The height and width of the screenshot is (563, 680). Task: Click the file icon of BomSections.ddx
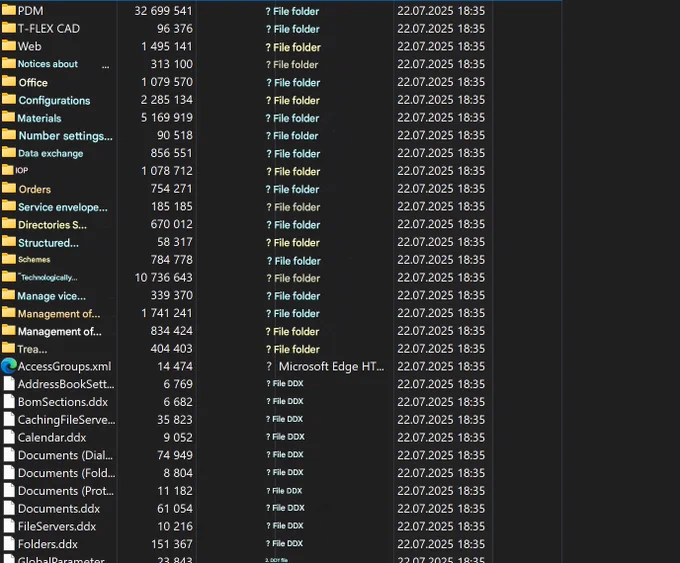[9, 402]
